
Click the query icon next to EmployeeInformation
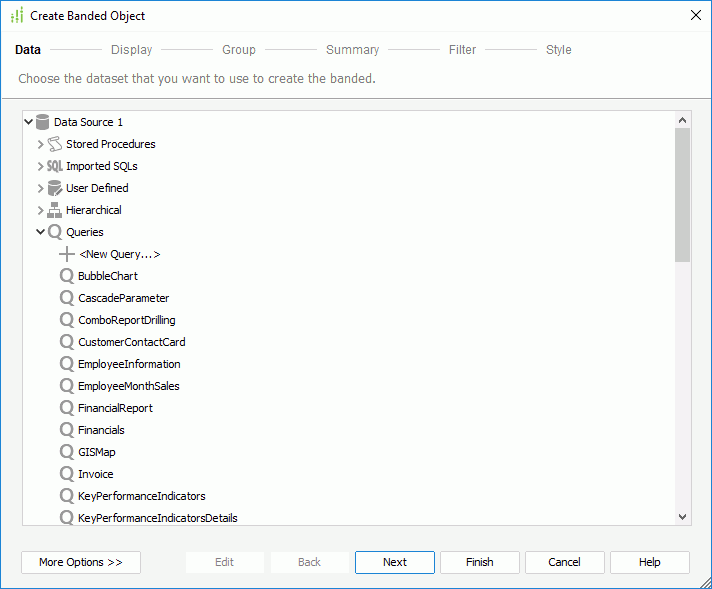(x=67, y=364)
